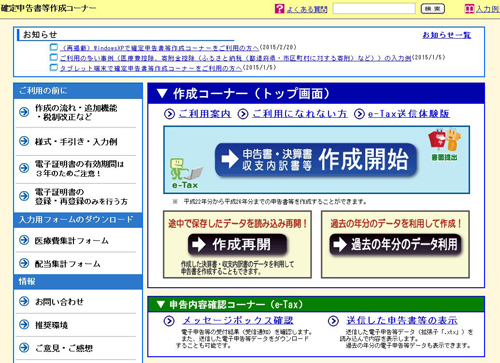Click the 過去の年分のデータ利用 button

click(x=396, y=245)
